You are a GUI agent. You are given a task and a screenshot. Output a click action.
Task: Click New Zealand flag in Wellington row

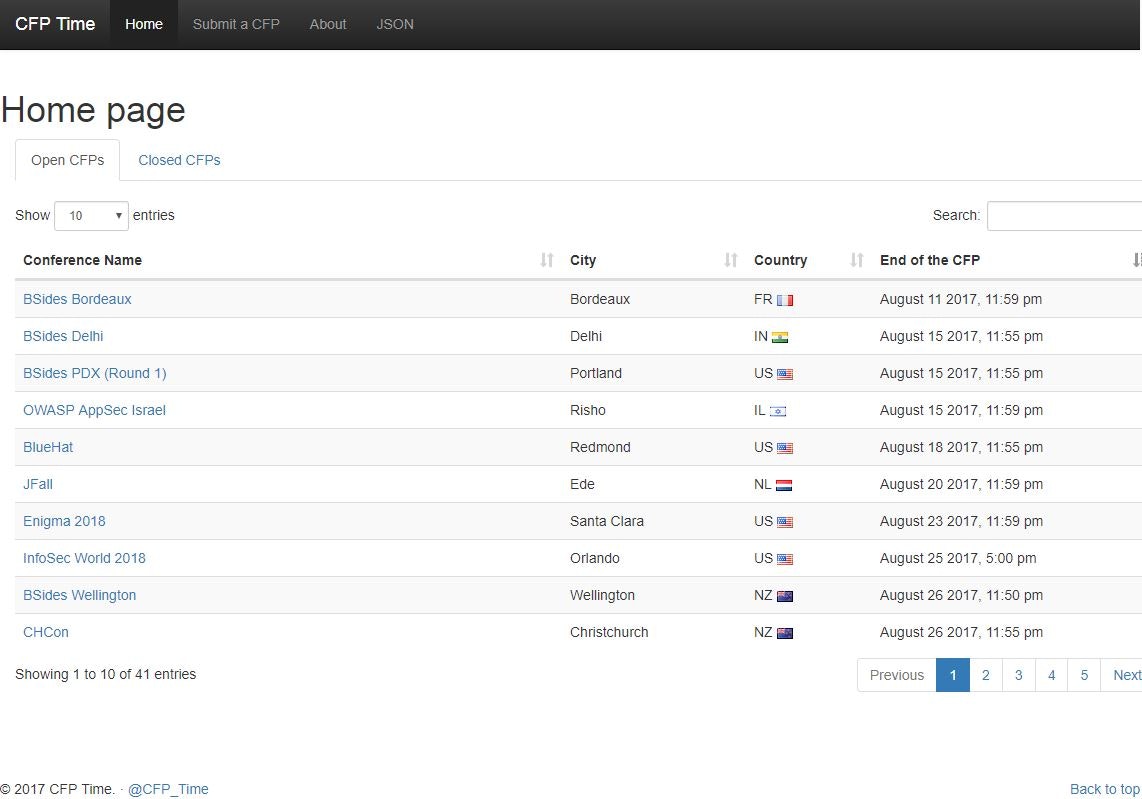pos(784,597)
